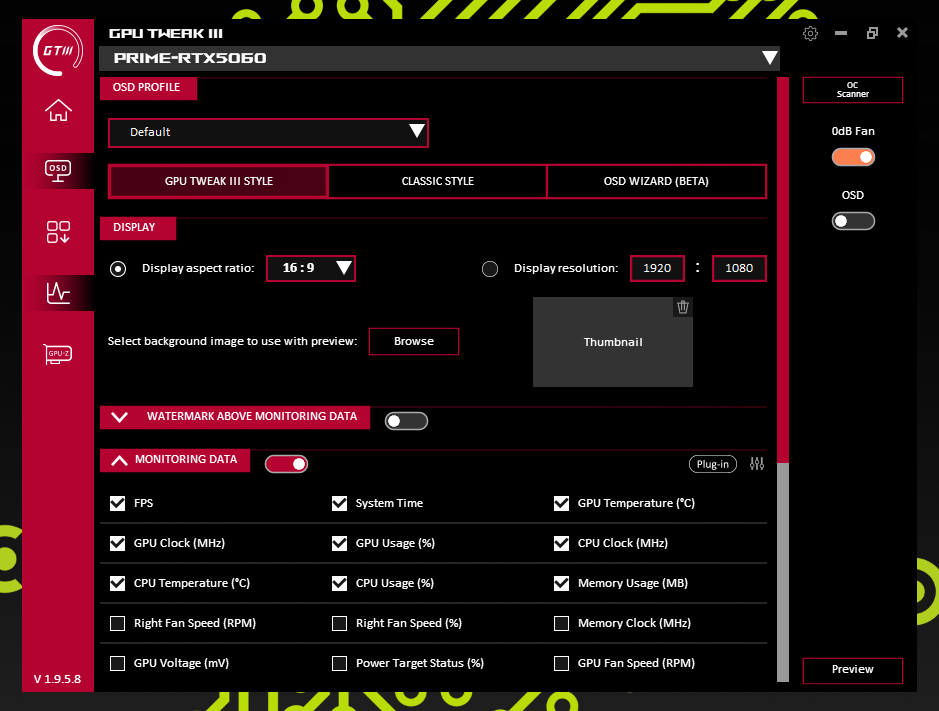Click the DISPLAY section header
Image resolution: width=939 pixels, height=711 pixels.
(x=138, y=228)
